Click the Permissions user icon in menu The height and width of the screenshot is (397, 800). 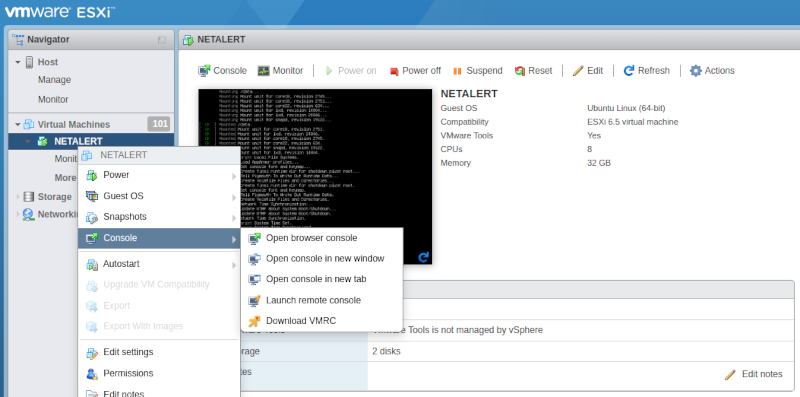click(x=92, y=374)
